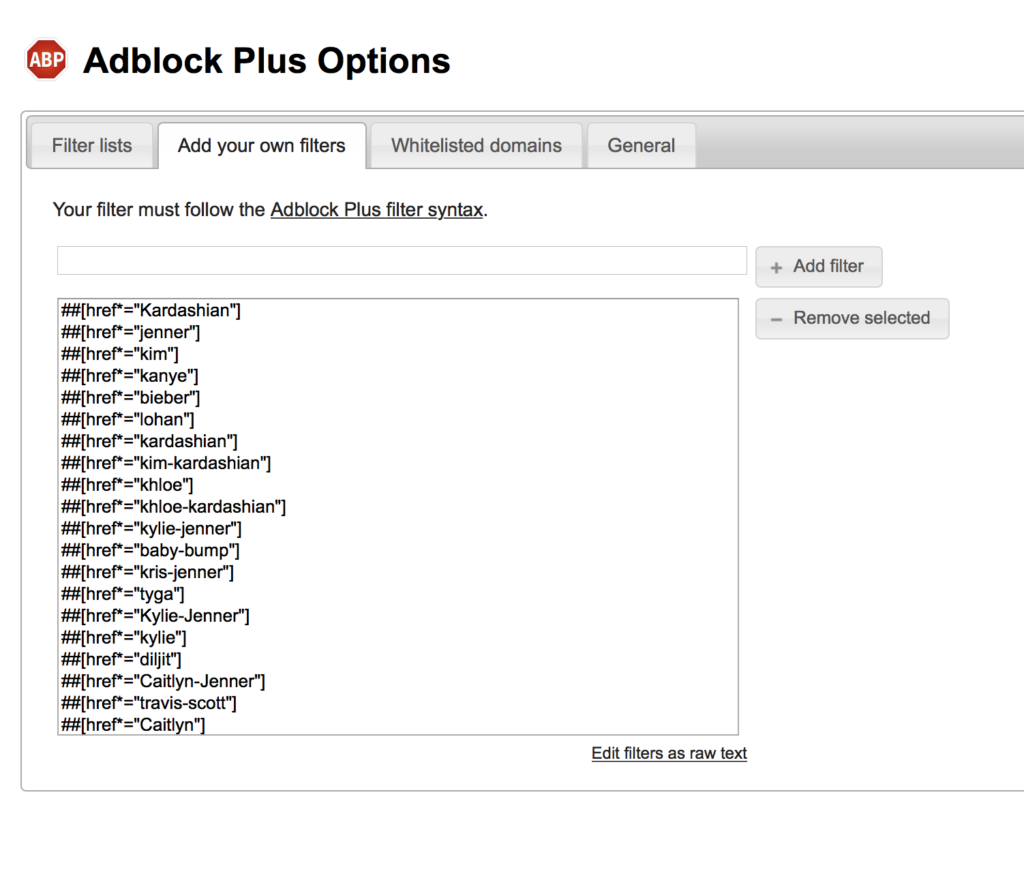
Task: Select the ##[href*="diljit"] filter row
Action: point(398,660)
